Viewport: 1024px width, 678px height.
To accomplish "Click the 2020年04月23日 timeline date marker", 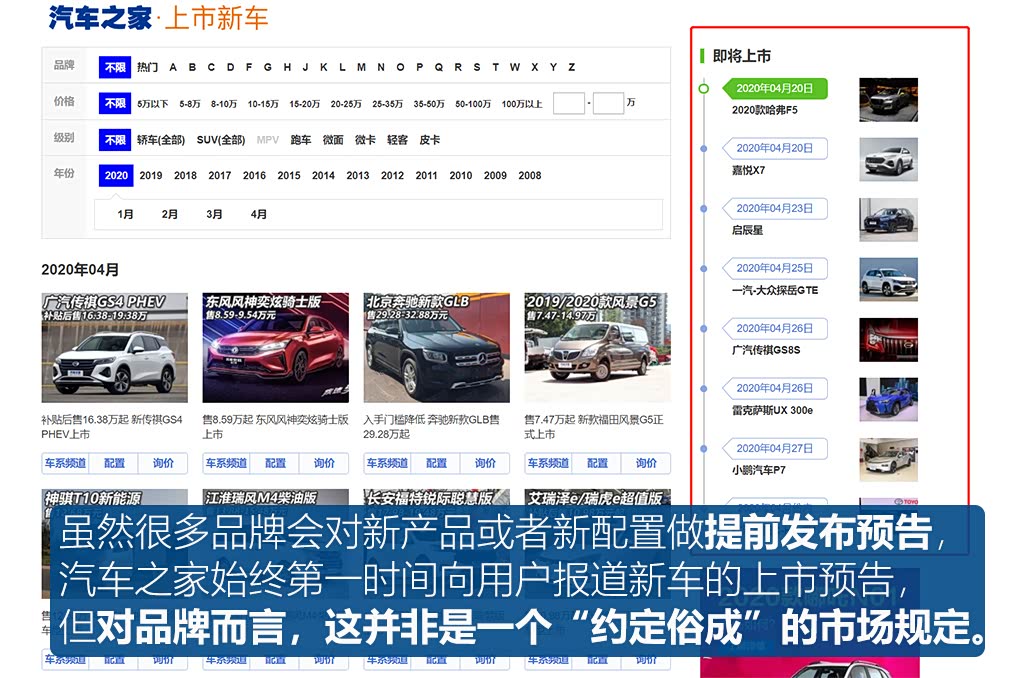I will (775, 208).
